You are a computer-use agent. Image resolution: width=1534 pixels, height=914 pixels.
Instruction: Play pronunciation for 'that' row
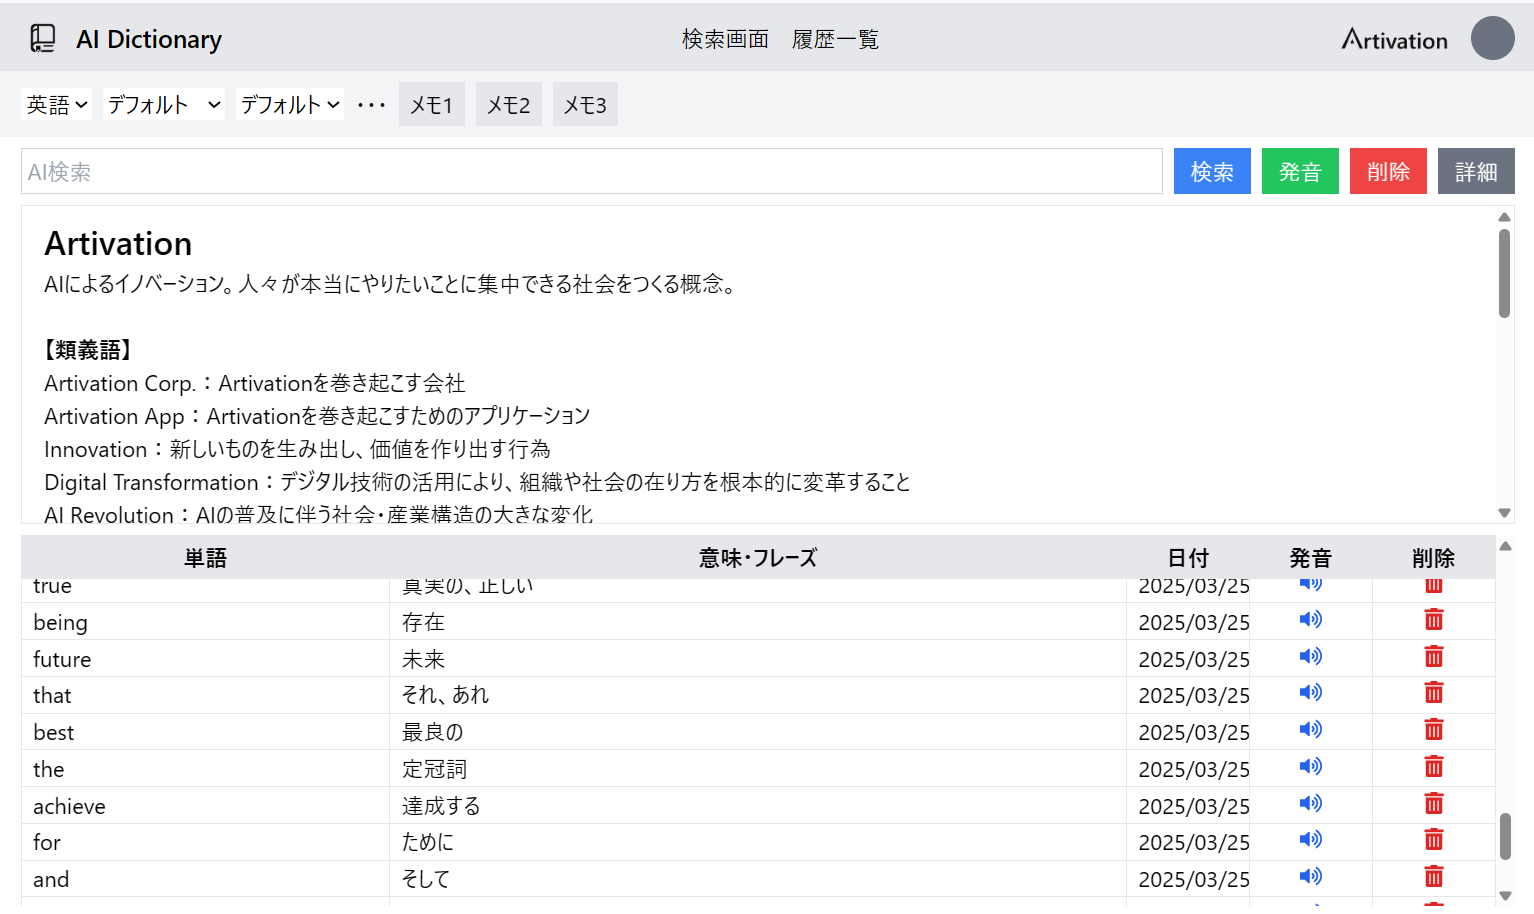[1311, 693]
